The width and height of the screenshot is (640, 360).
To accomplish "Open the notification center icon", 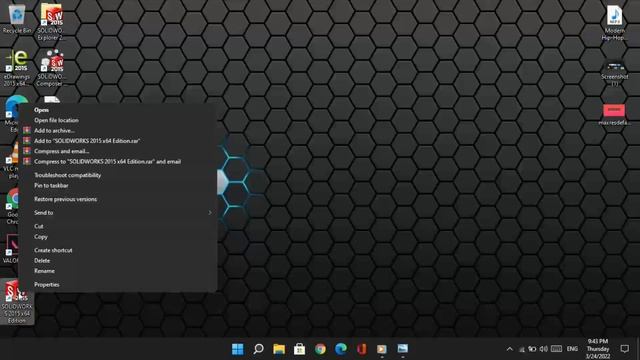I will point(624,349).
